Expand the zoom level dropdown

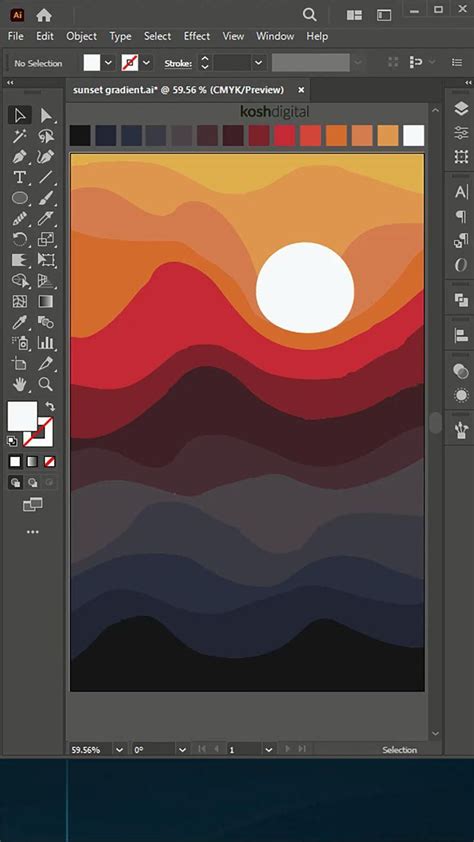click(119, 749)
